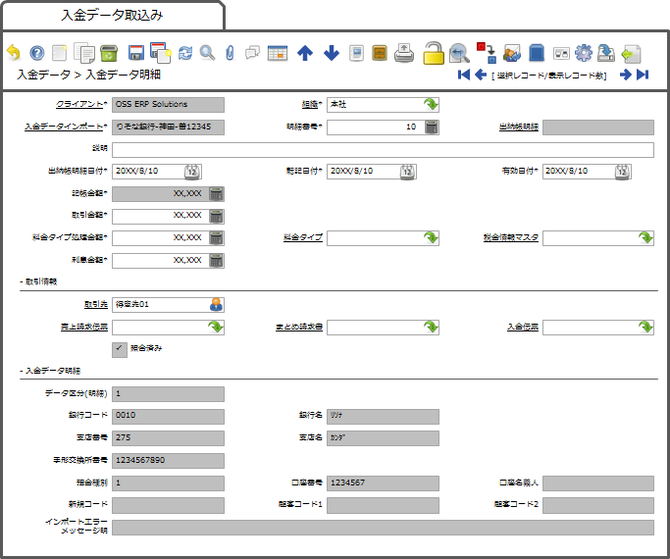670x559 pixels.
Task: Click the Import green arrow file icon
Action: point(631,53)
